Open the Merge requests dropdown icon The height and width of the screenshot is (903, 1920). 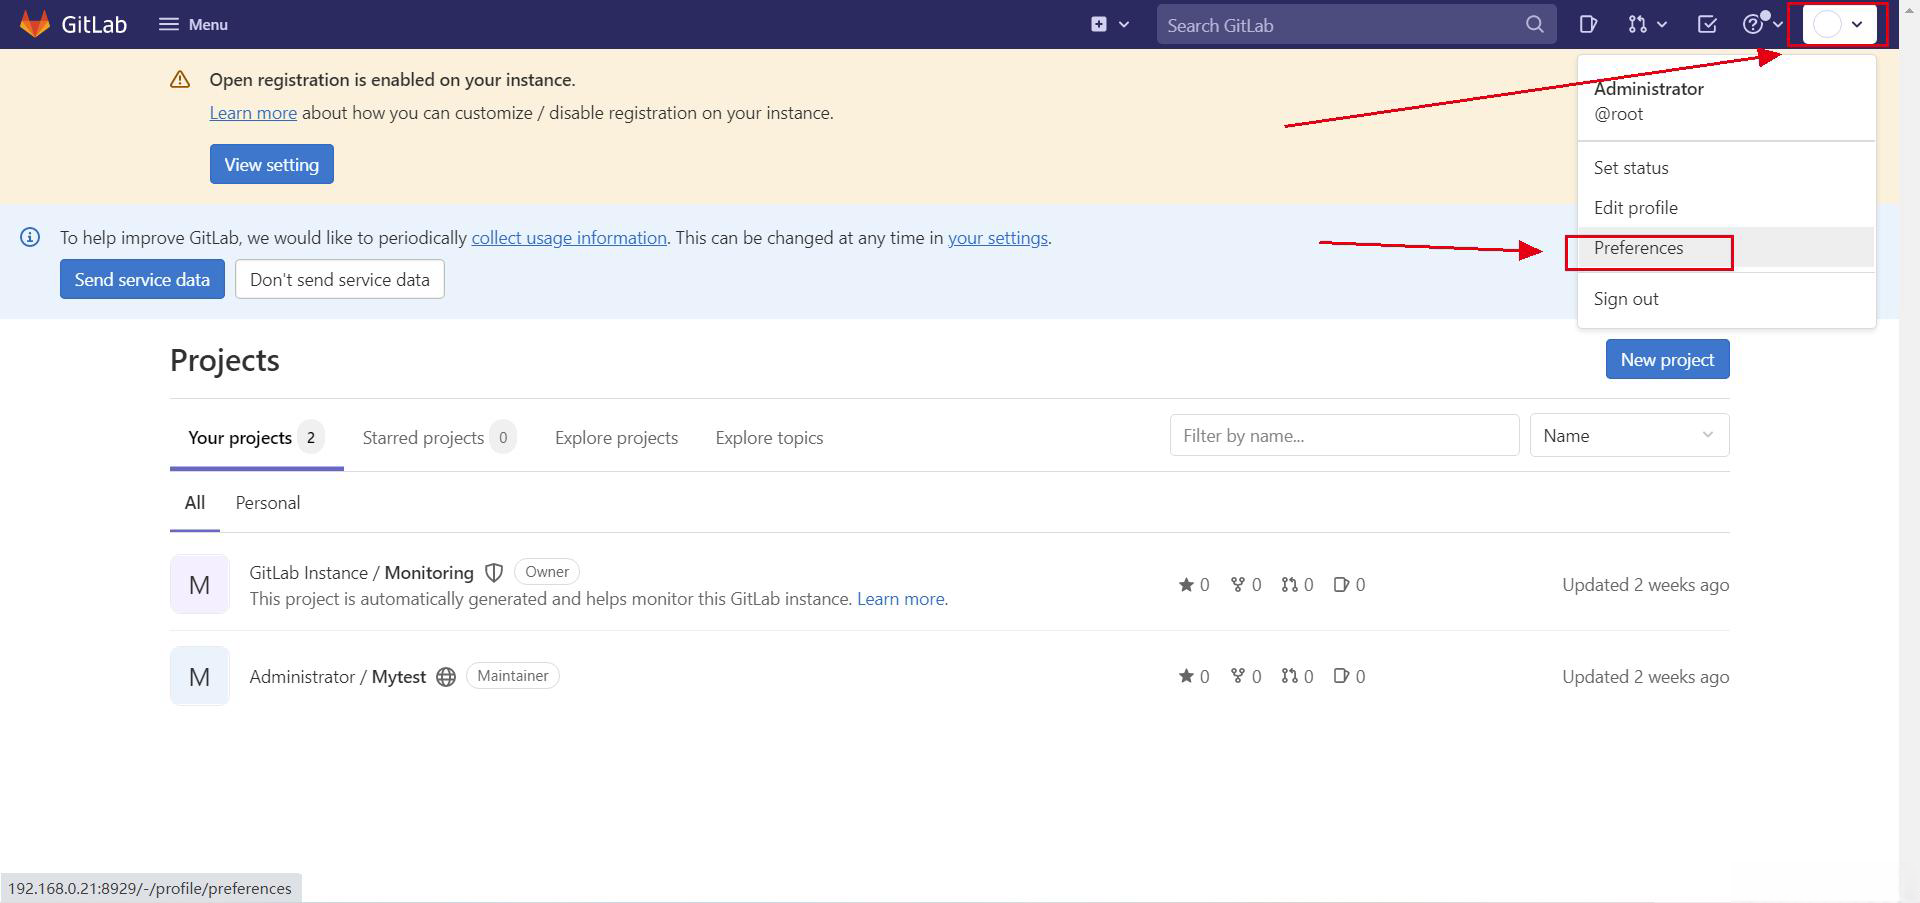tap(1647, 24)
